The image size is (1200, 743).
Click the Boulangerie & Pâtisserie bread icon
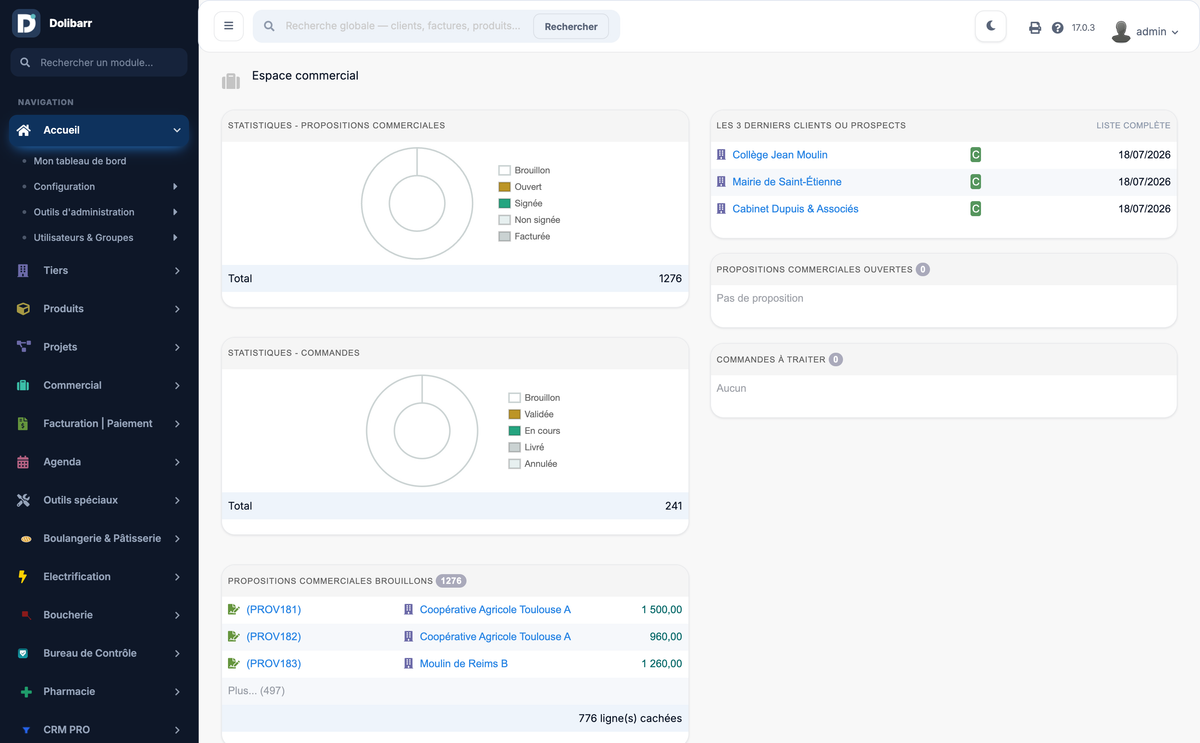point(25,539)
